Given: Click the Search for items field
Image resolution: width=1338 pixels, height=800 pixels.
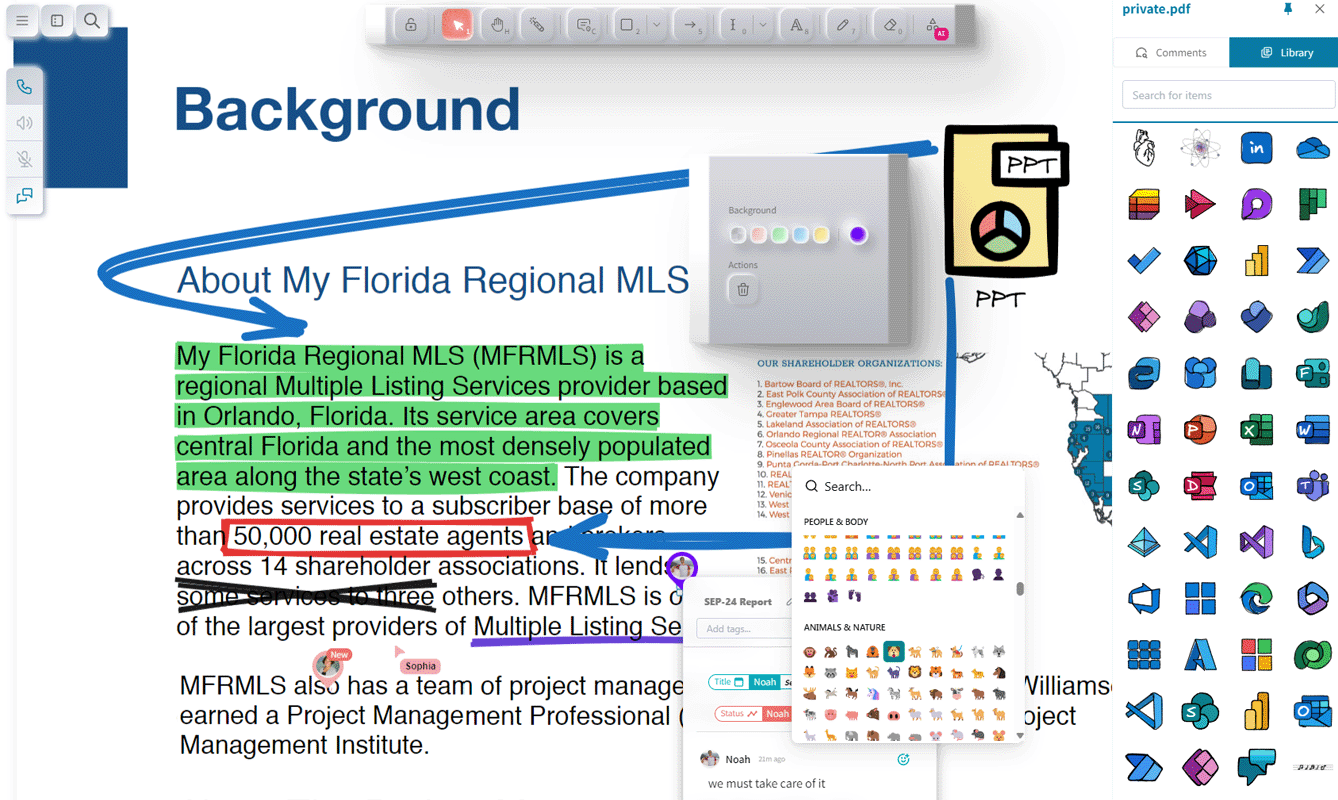Looking at the screenshot, I should (x=1228, y=95).
